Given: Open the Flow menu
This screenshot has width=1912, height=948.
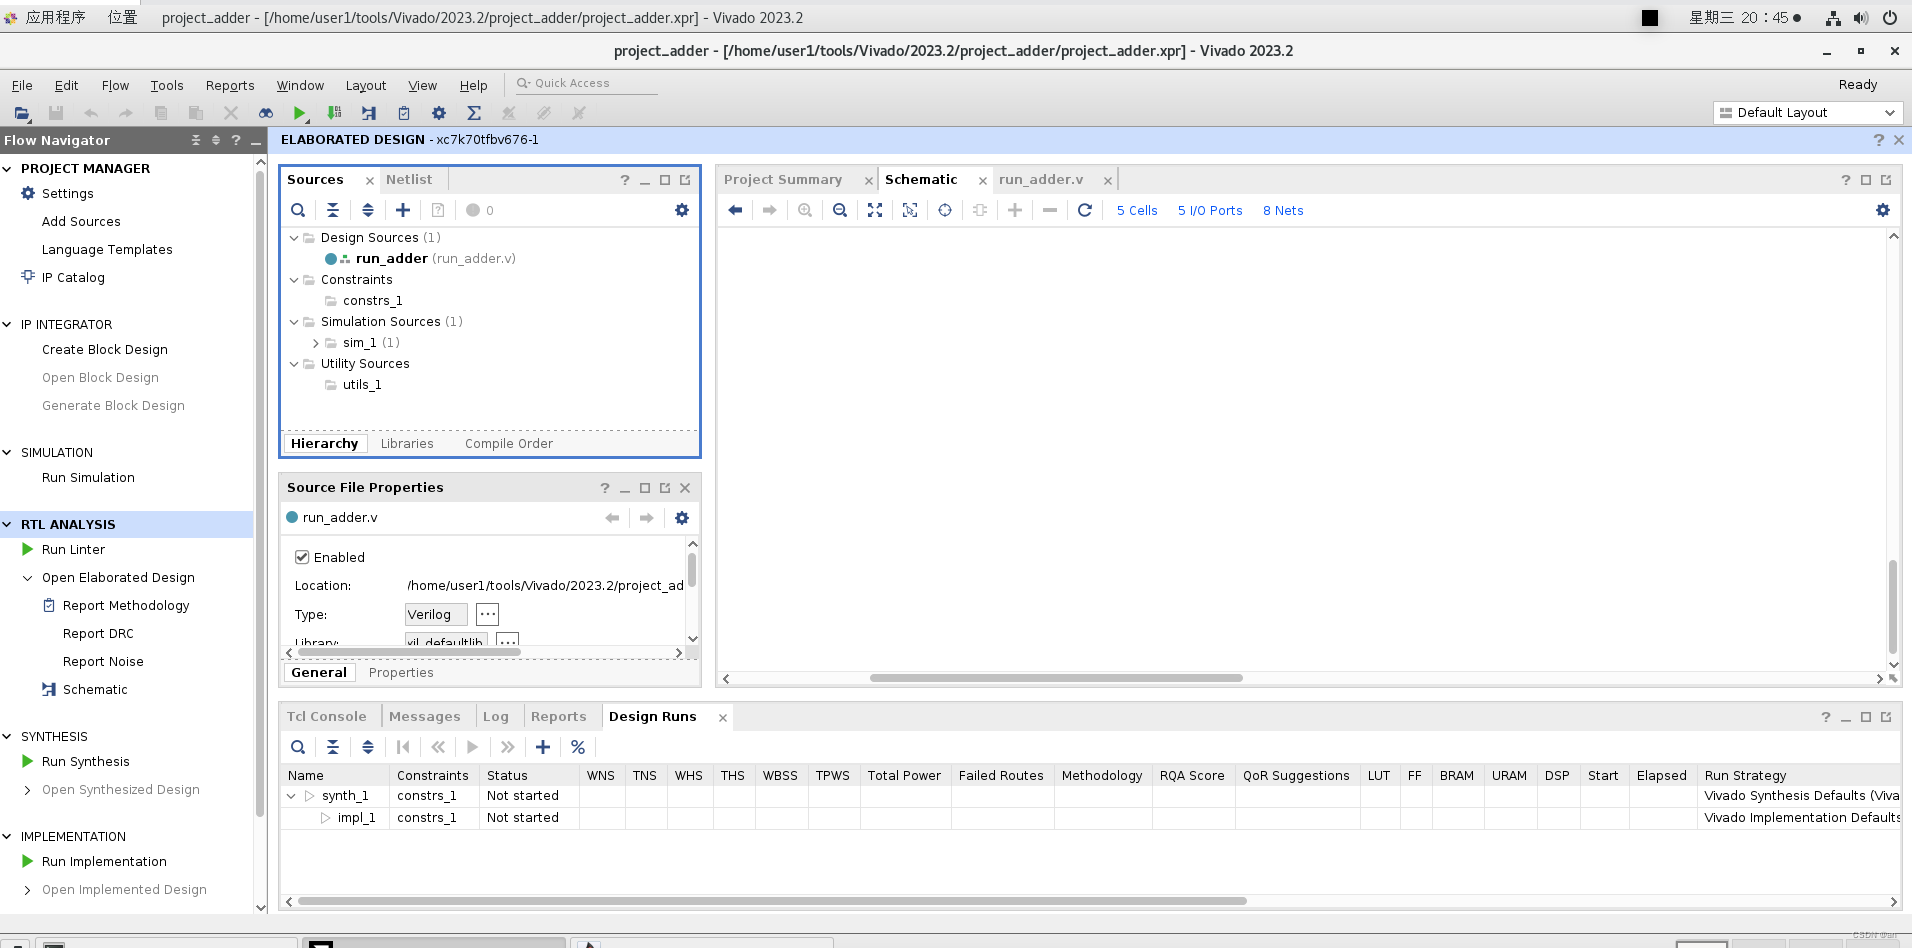Looking at the screenshot, I should tap(115, 86).
